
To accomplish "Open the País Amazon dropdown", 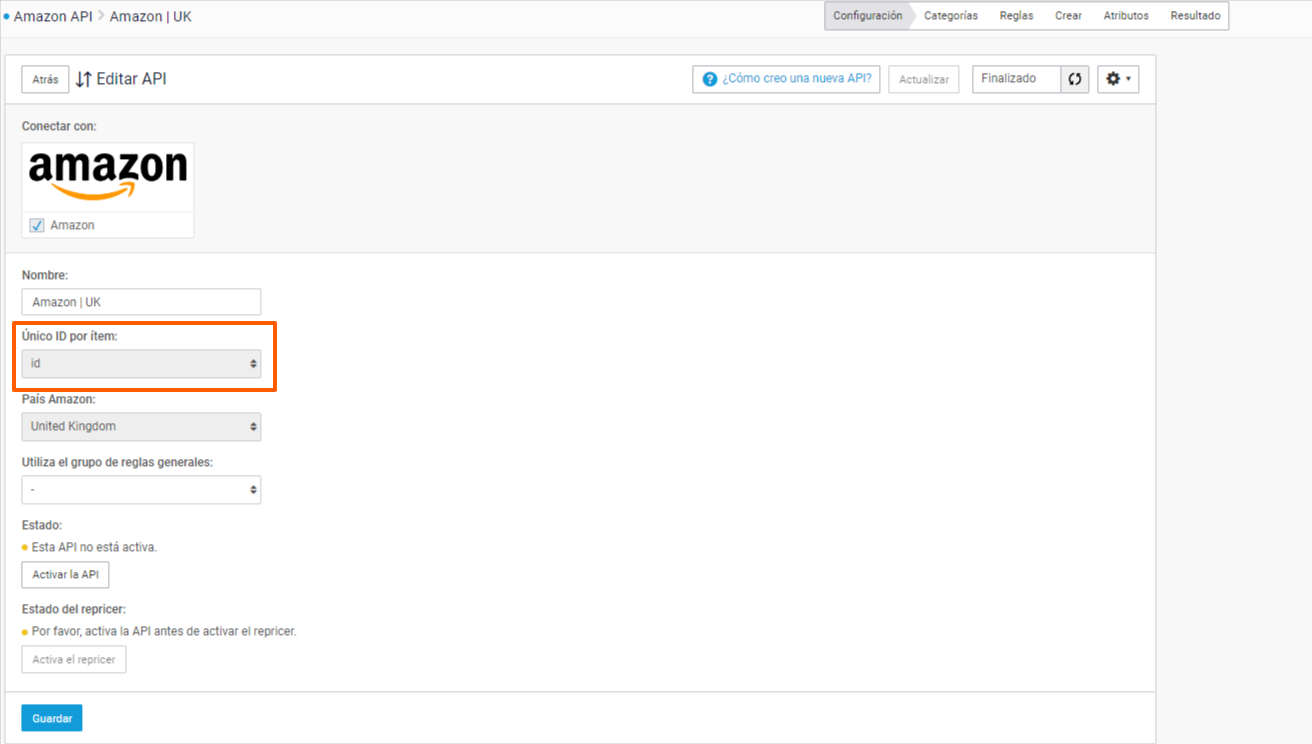I will [141, 426].
